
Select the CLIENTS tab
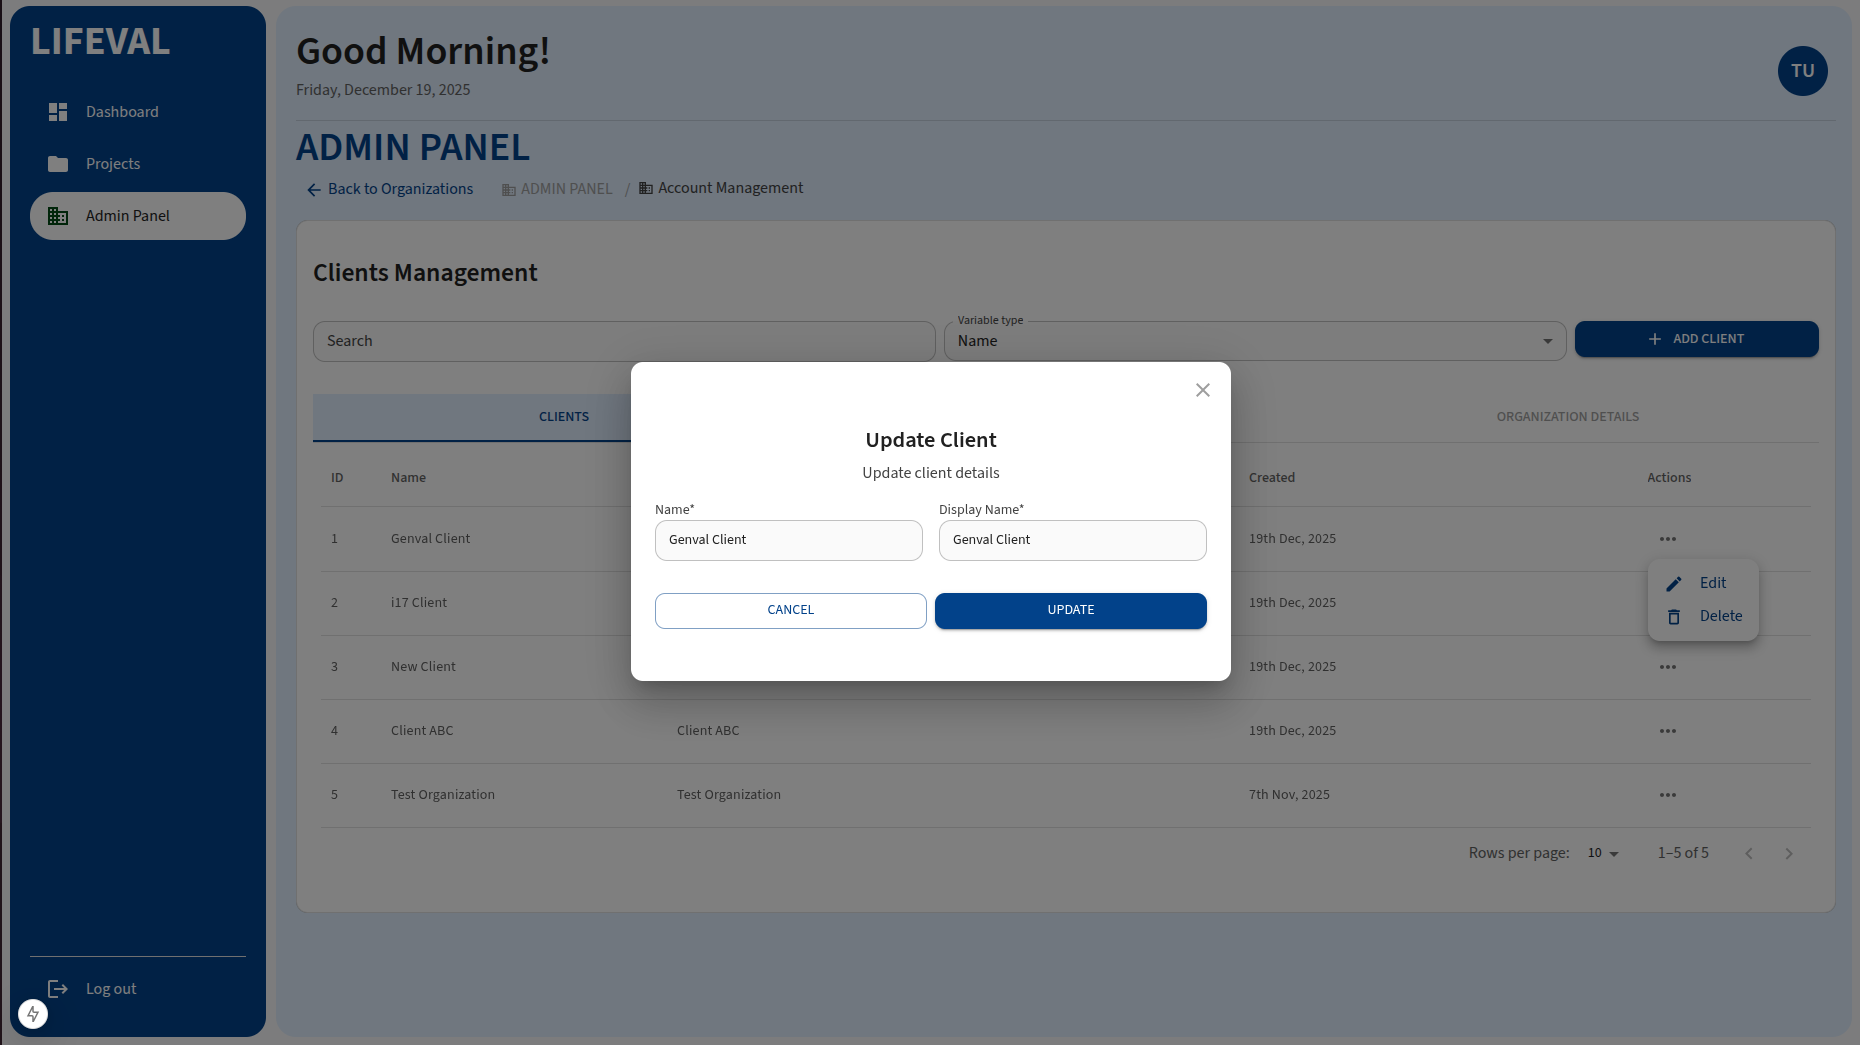point(563,417)
